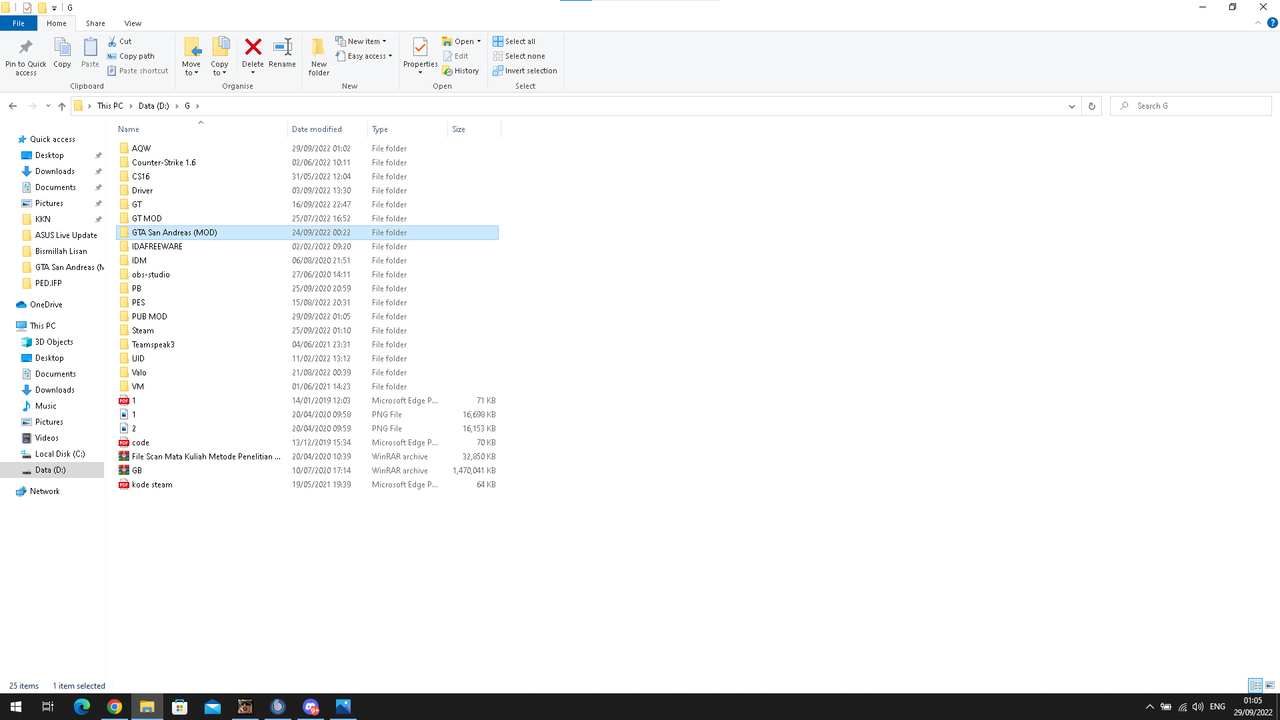This screenshot has height=720, width=1280.
Task: Select the Teamspeak3 folder
Action: click(307, 344)
